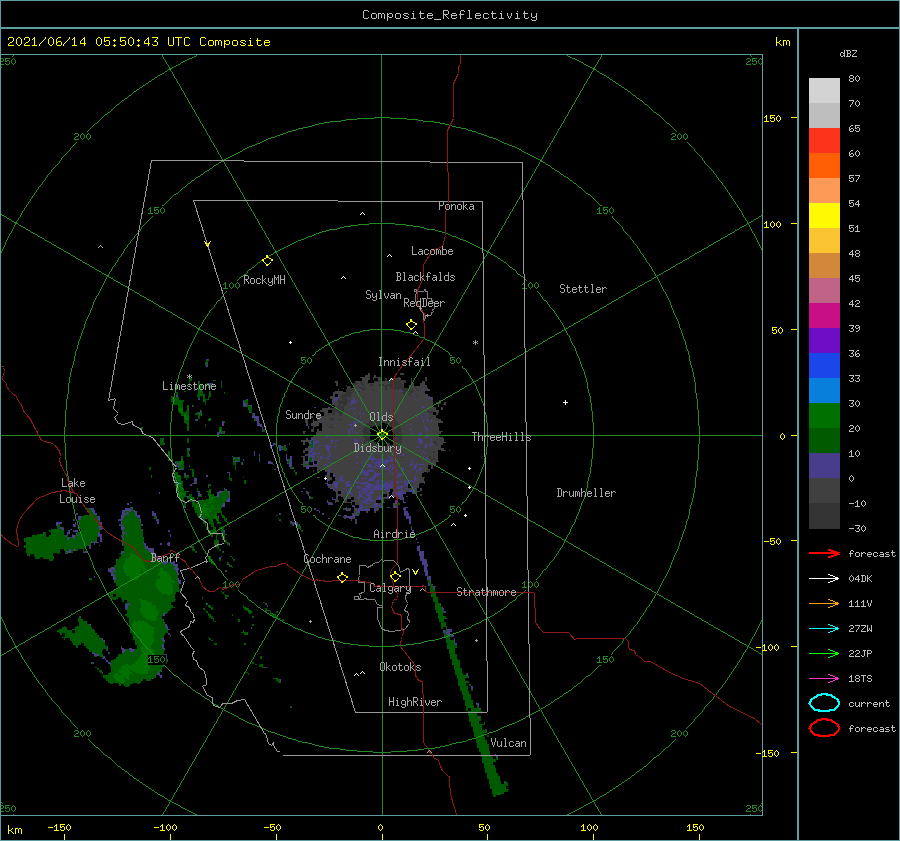Click the white plus marker east of ThreeHills
This screenshot has height=841, width=900.
click(565, 402)
